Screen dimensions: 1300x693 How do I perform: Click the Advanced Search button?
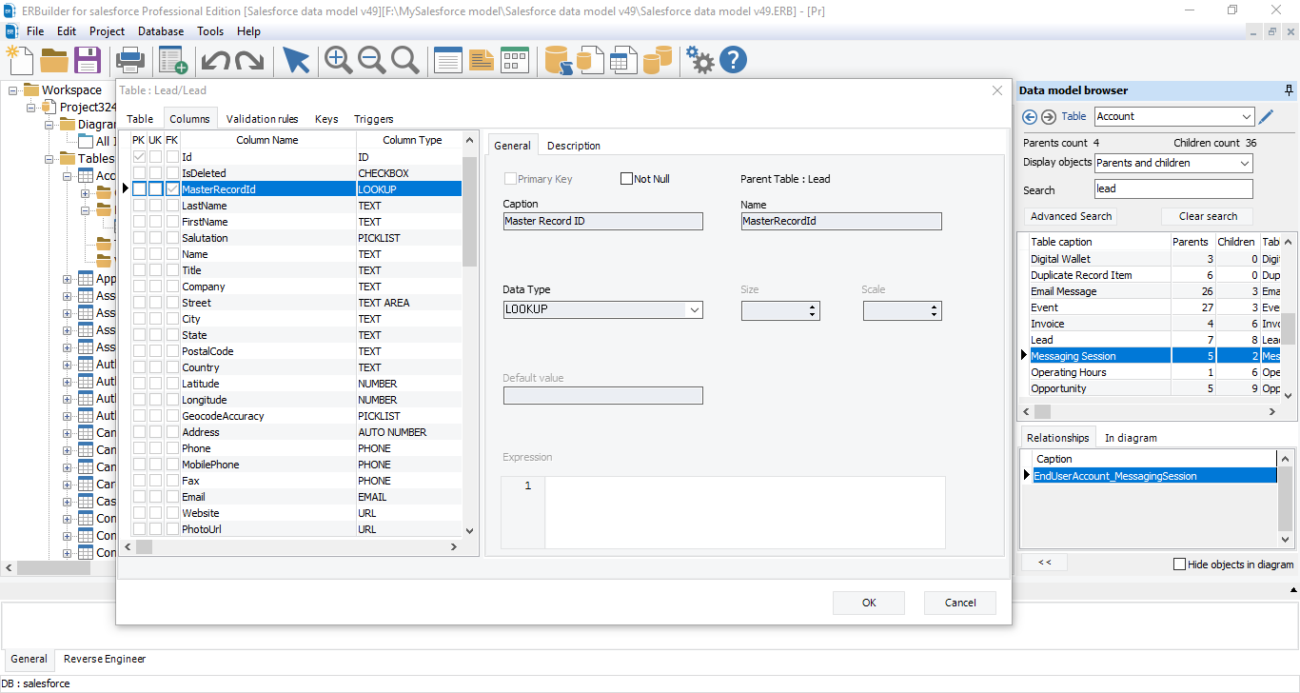(1071, 216)
